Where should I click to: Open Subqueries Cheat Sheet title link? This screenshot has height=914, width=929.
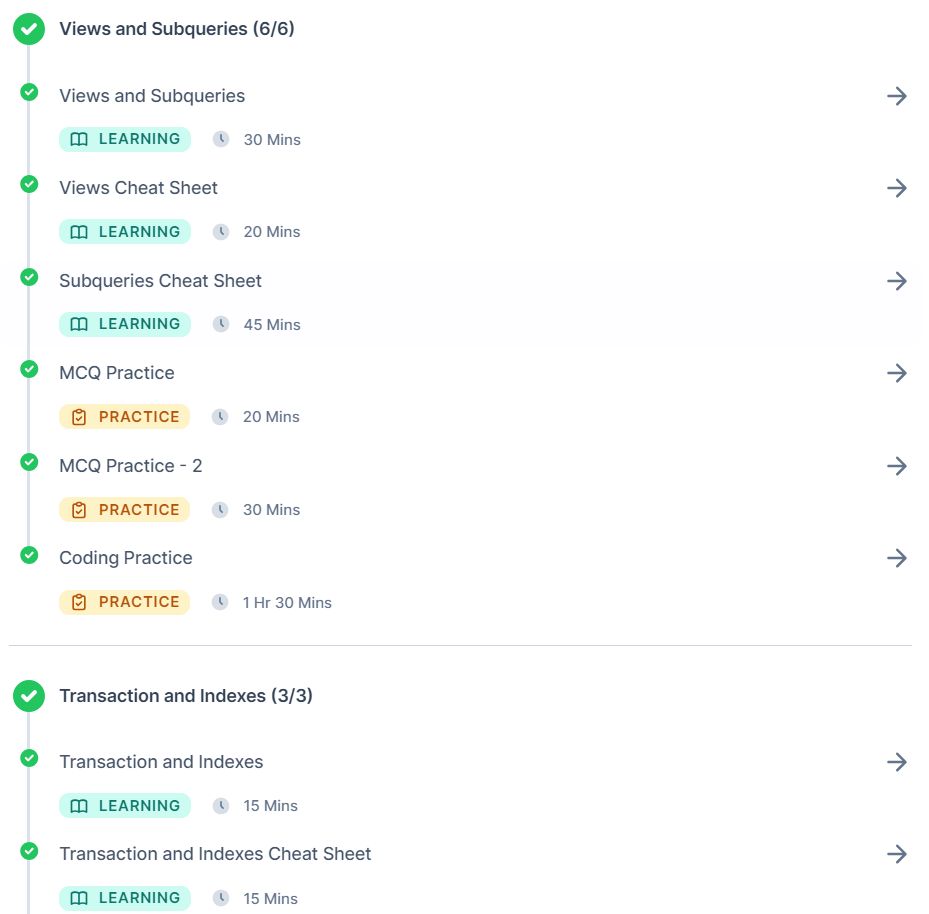160,281
